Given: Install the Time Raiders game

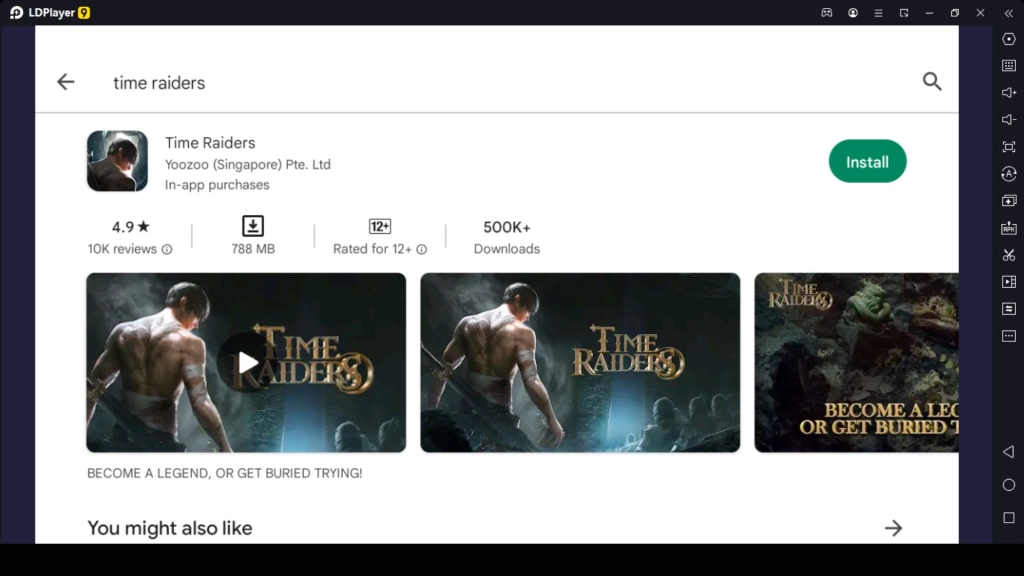Looking at the screenshot, I should (x=867, y=161).
